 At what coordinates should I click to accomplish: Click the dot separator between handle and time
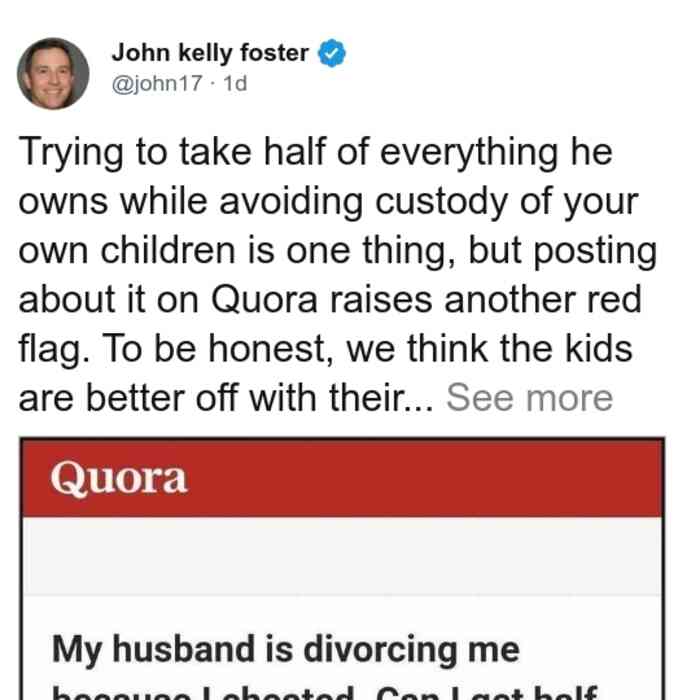tap(213, 84)
